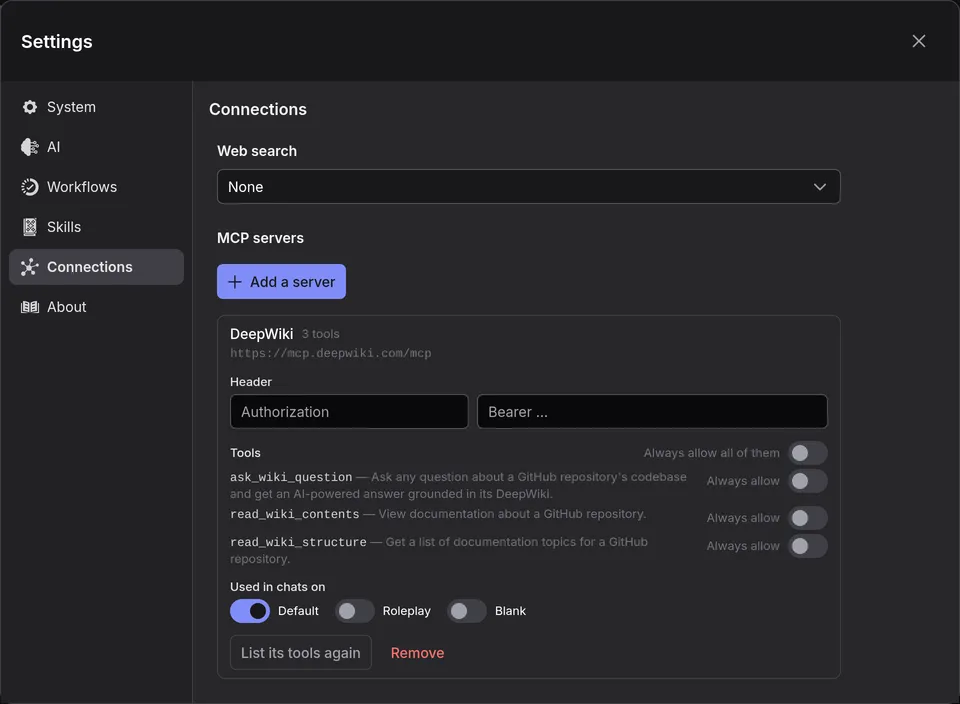Viewport: 960px width, 704px height.
Task: Open the AI settings section
Action: 96,147
